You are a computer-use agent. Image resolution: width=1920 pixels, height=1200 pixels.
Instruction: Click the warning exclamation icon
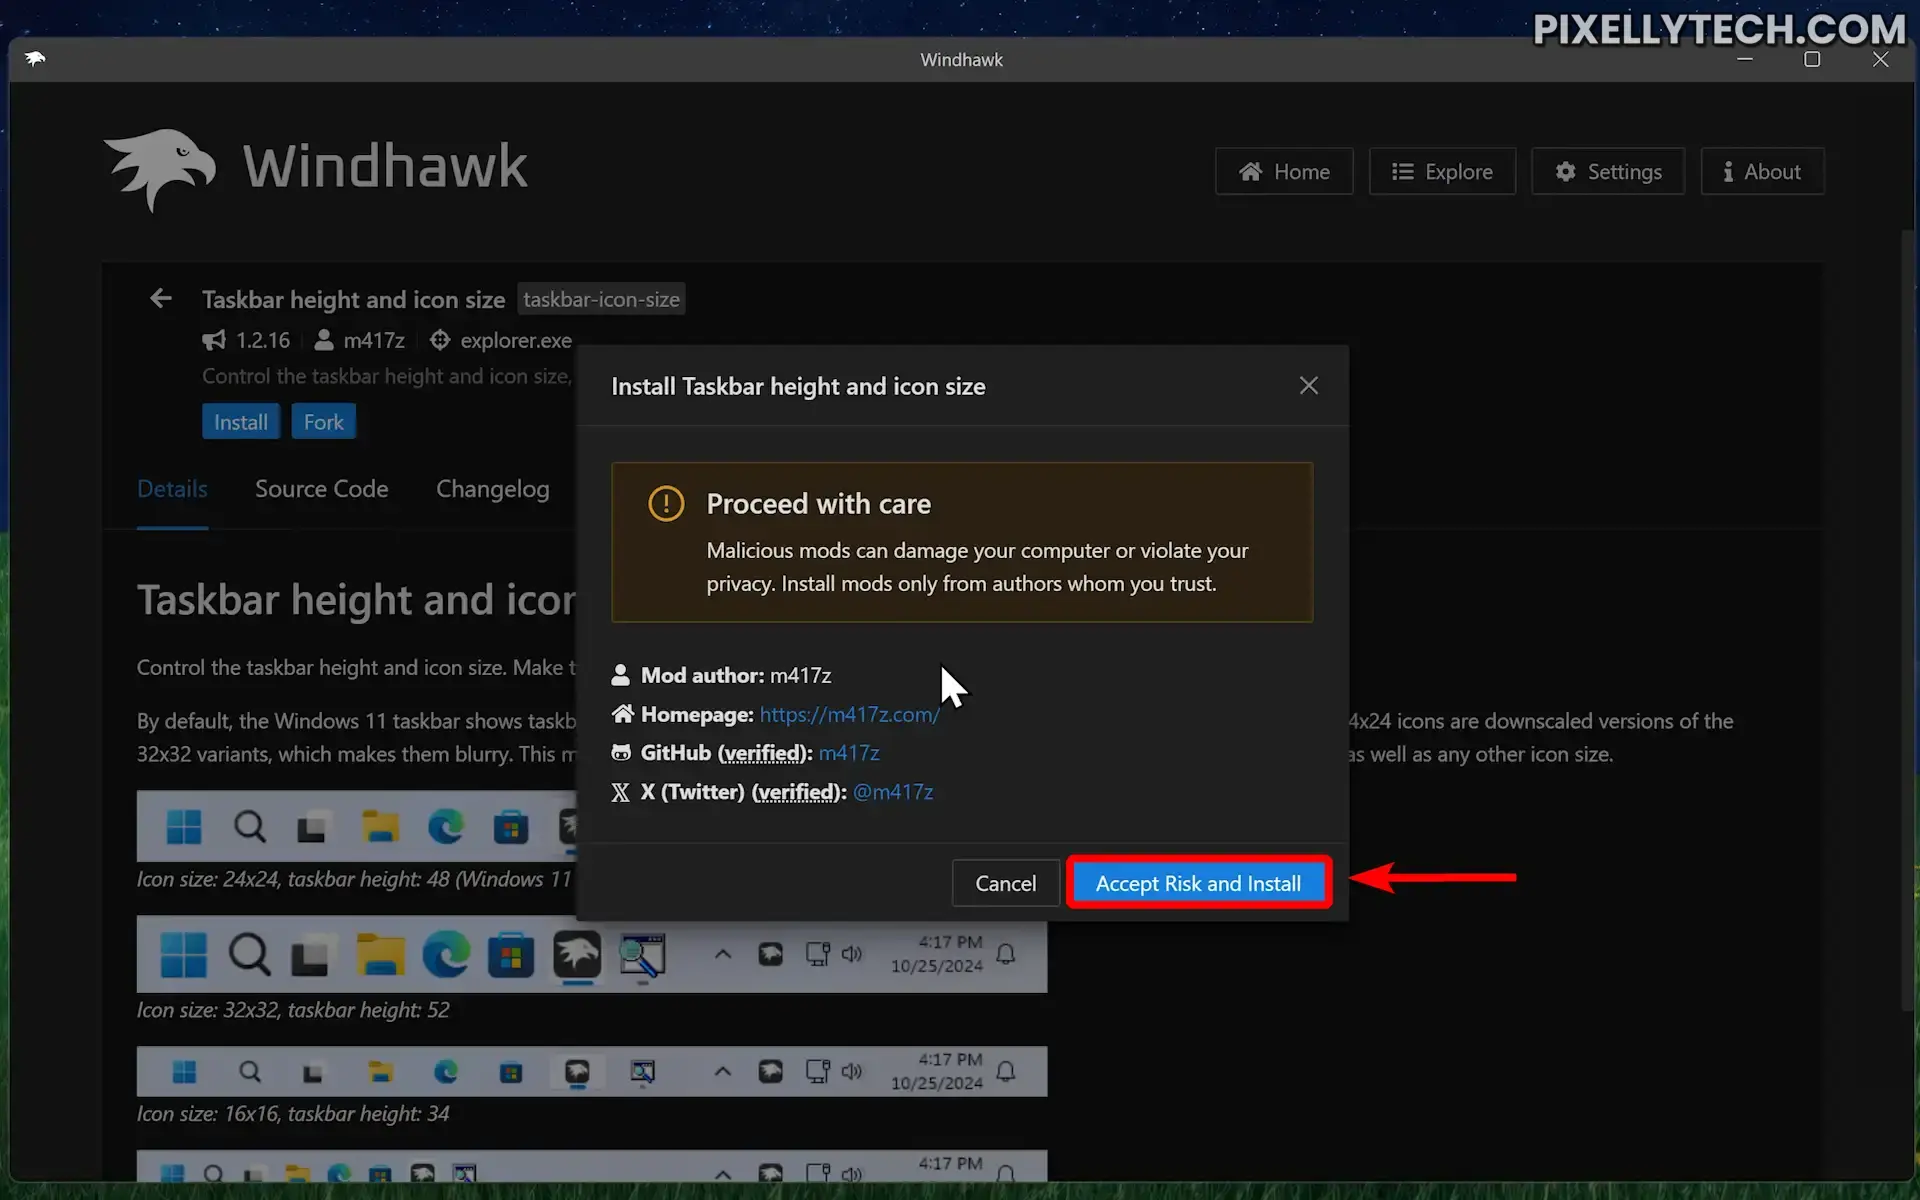pyautogui.click(x=666, y=503)
